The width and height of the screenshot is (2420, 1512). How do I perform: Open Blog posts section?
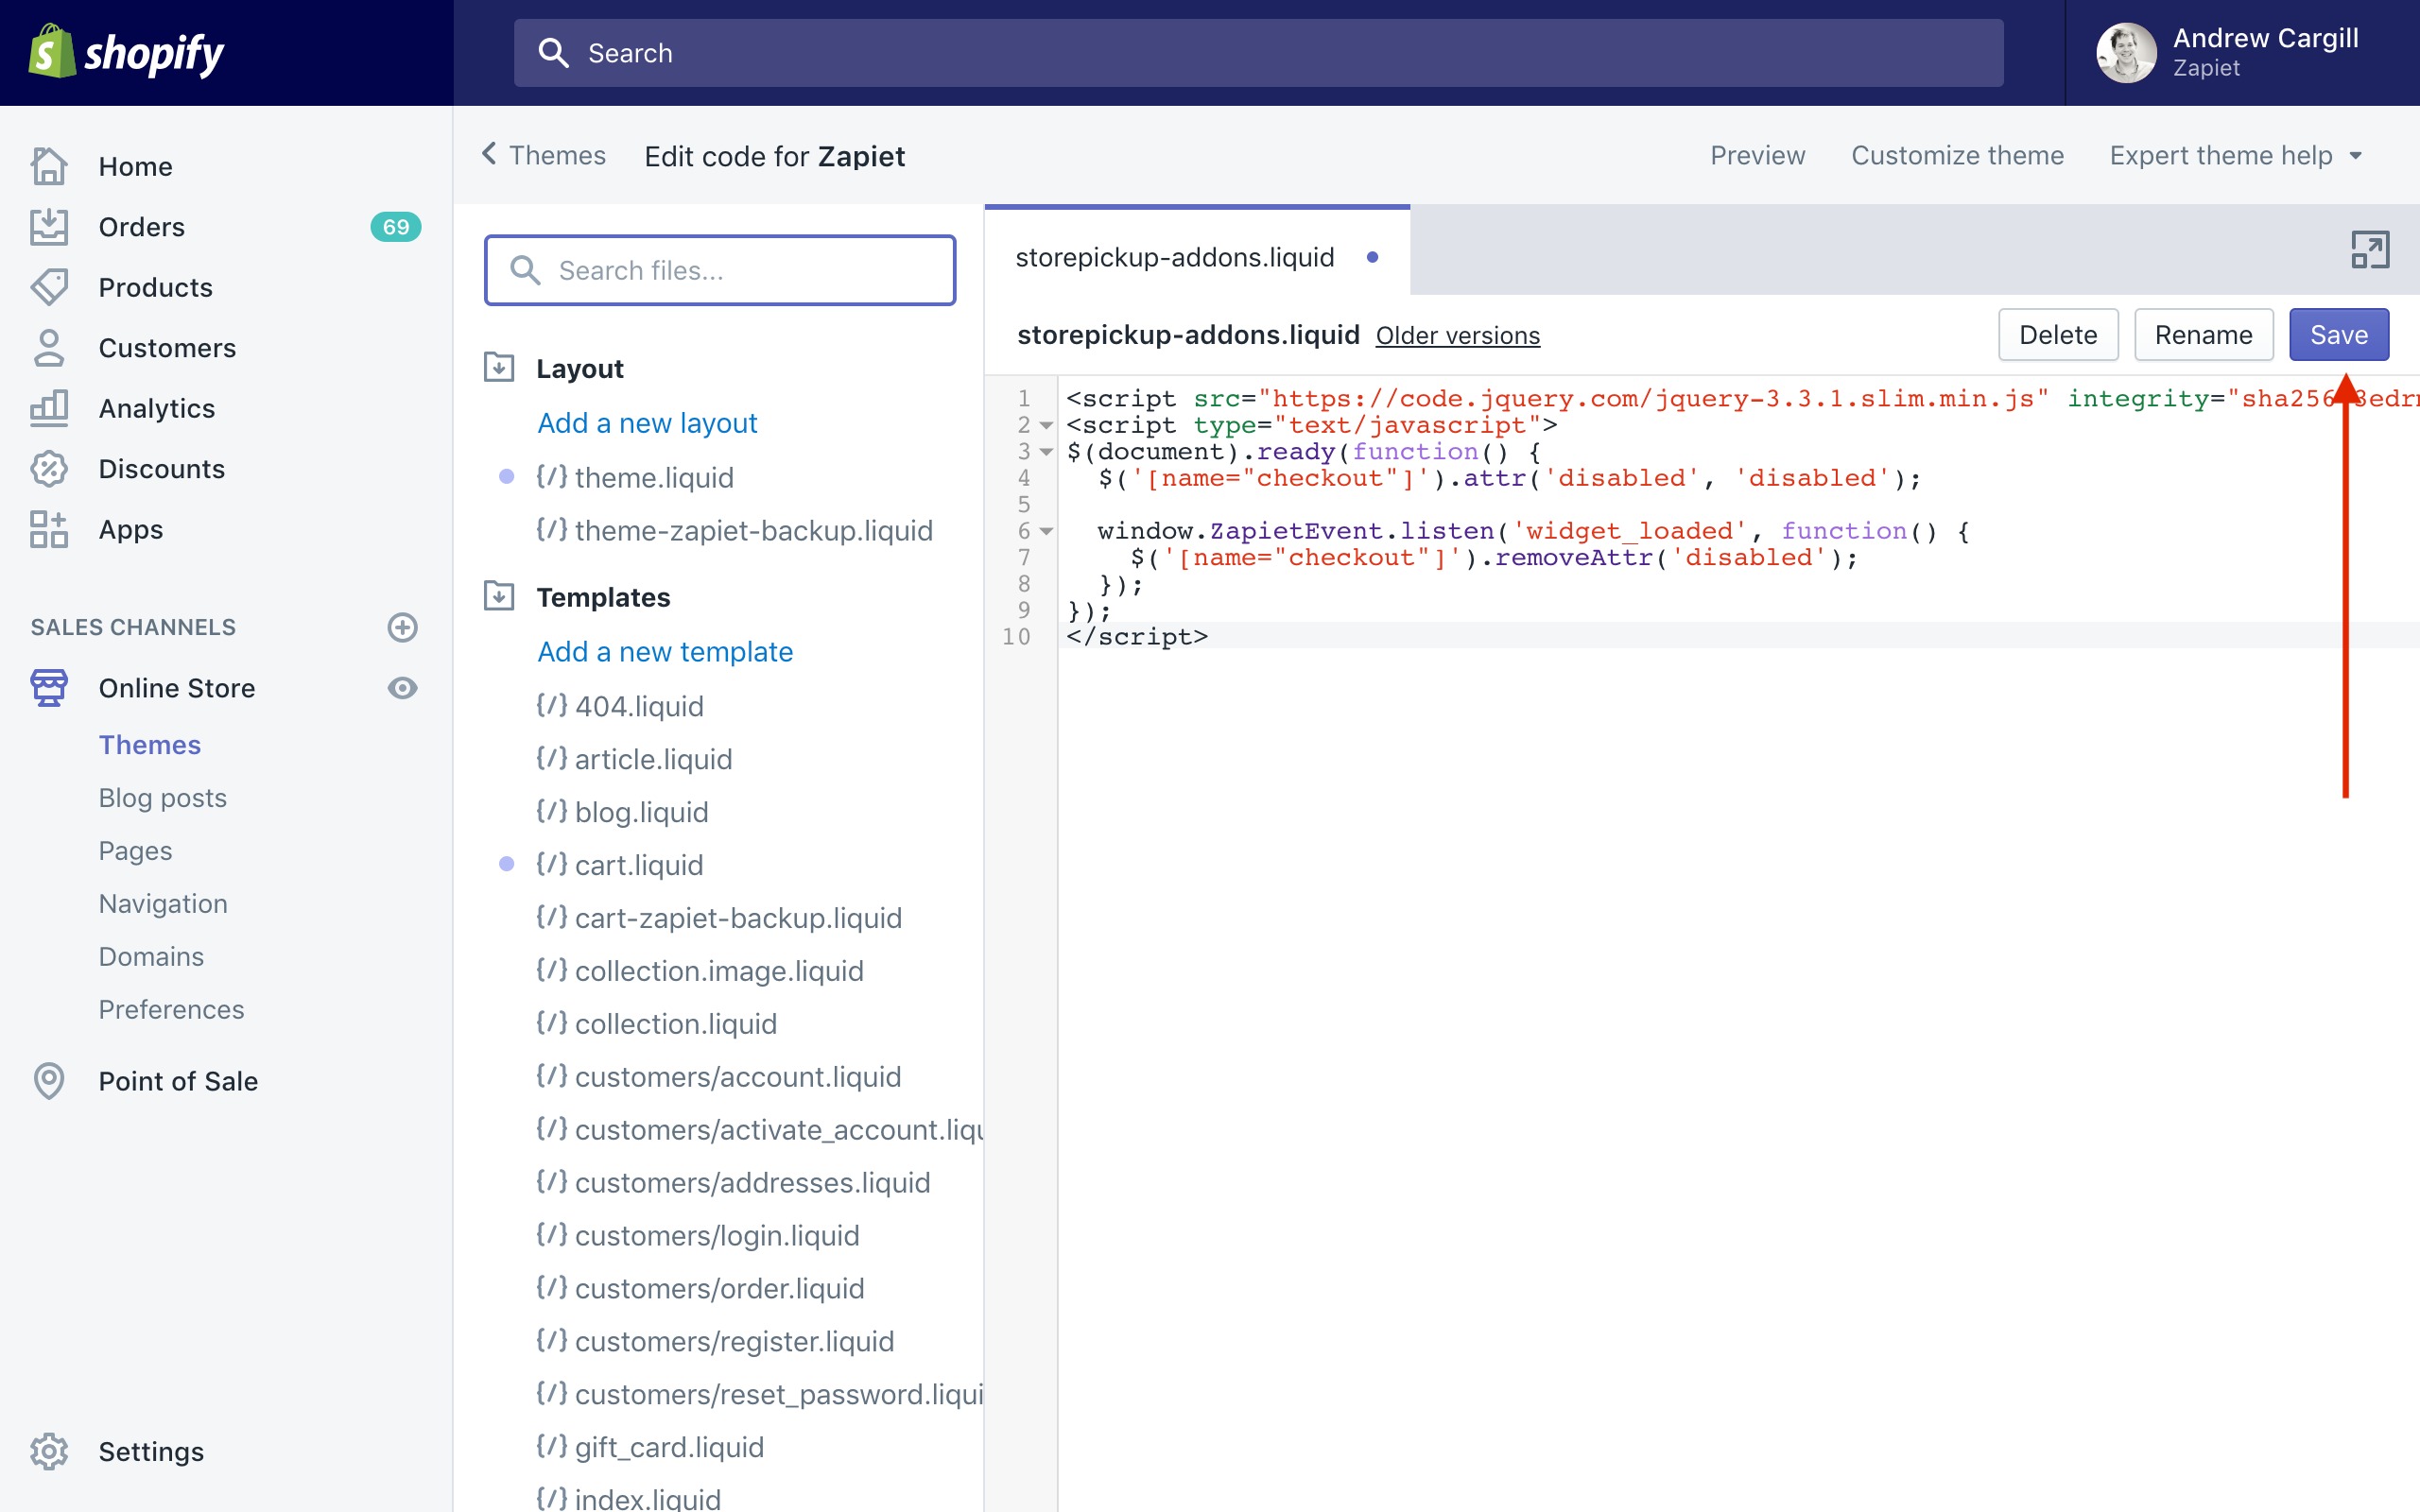tap(163, 798)
